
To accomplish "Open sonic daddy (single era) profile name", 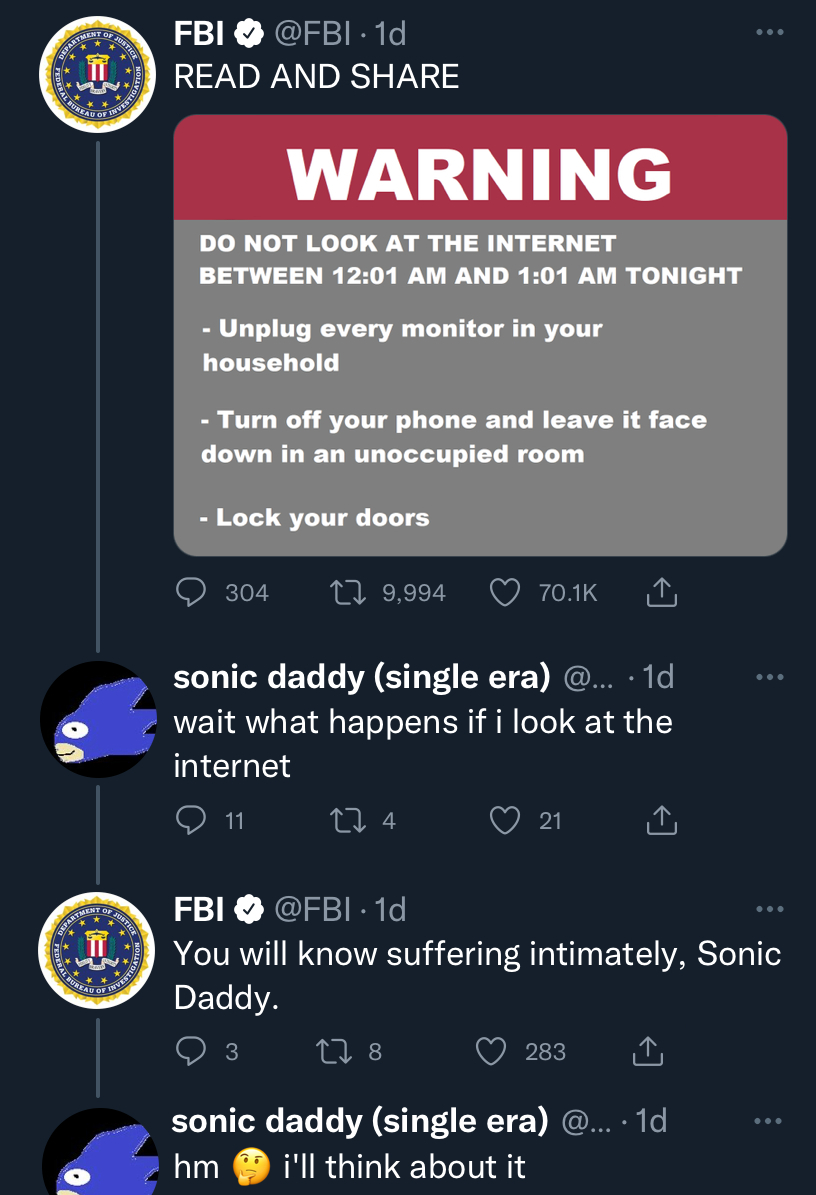I will pyautogui.click(x=361, y=677).
